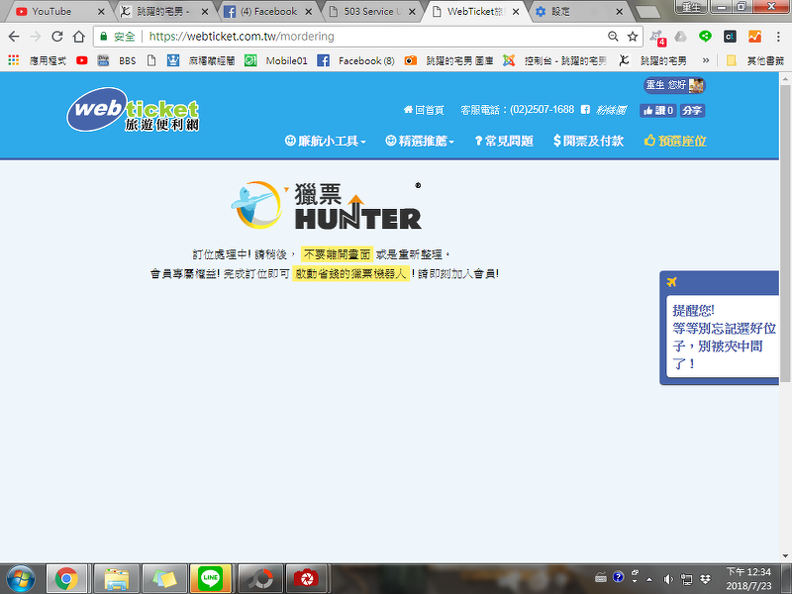
Task: Click the Facebook 分享 share button
Action: point(692,110)
